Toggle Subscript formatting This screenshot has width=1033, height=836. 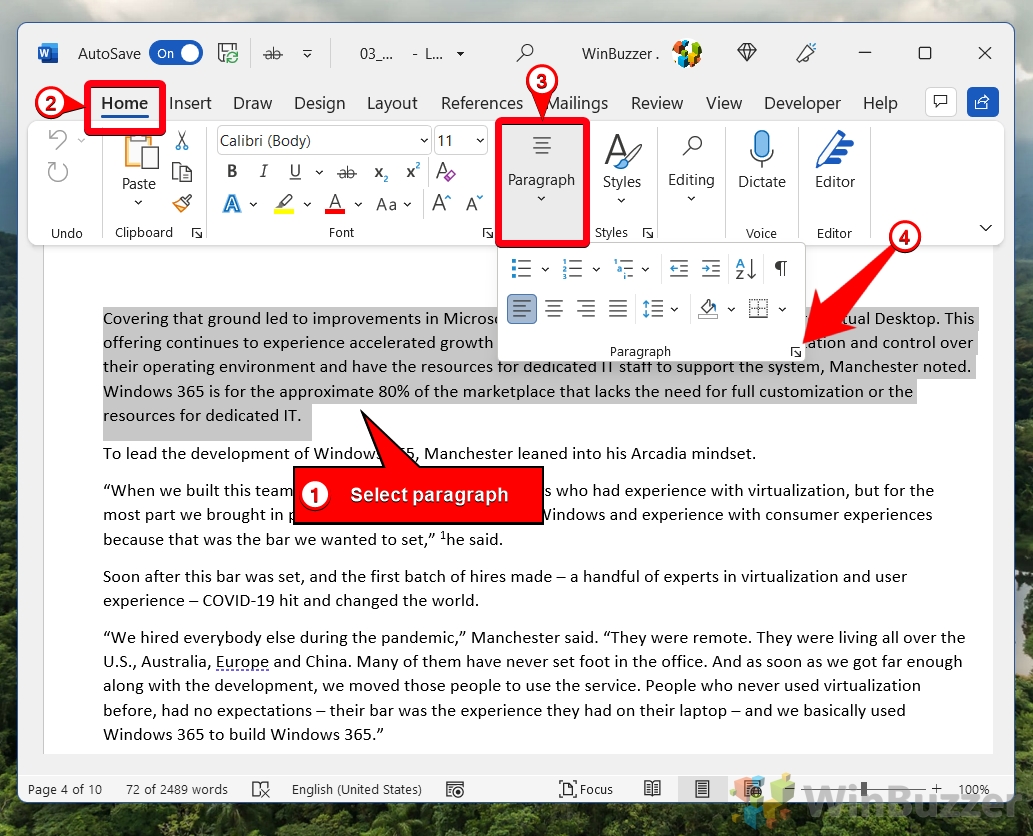point(381,172)
